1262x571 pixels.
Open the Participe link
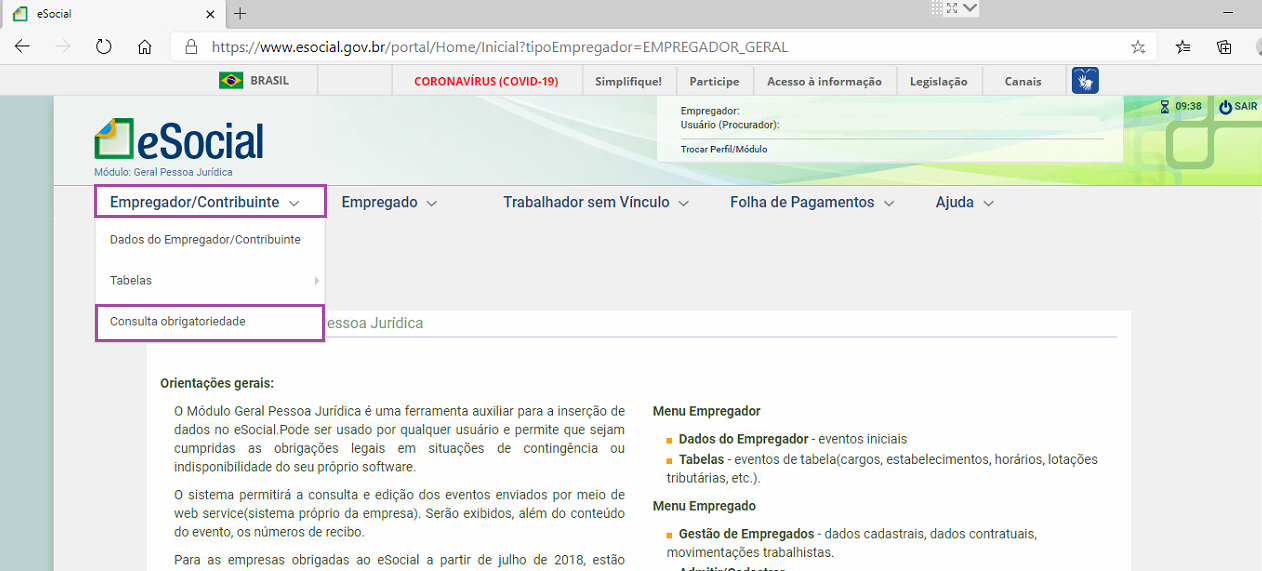coord(714,81)
